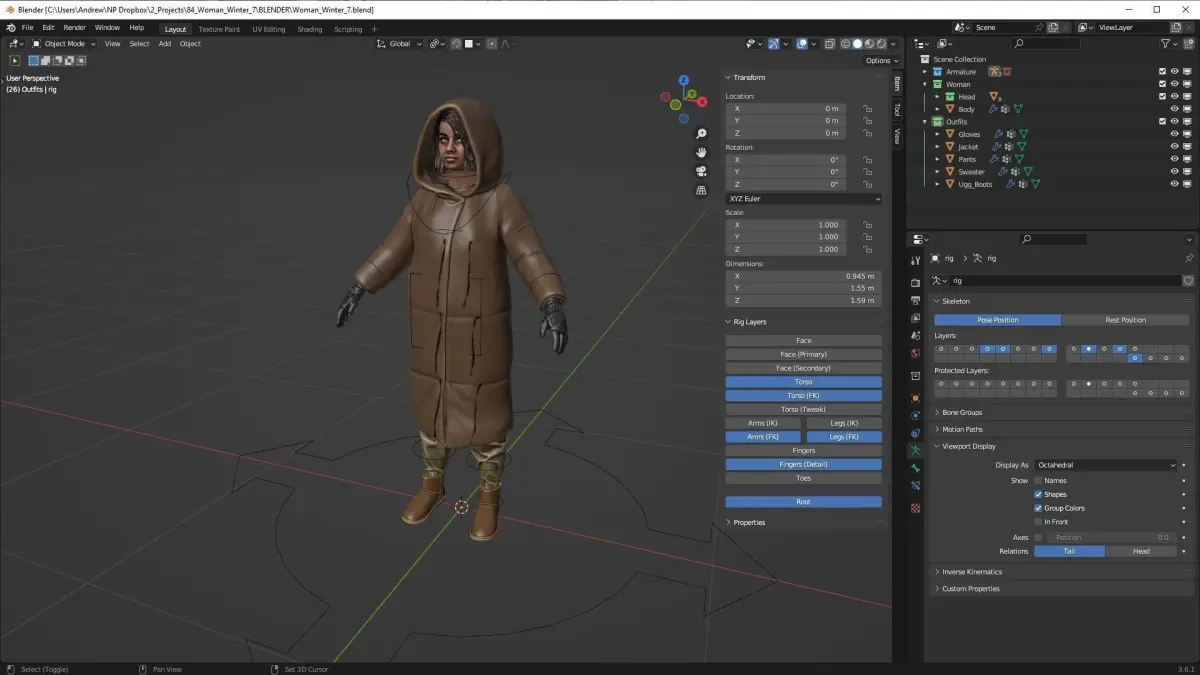1200x675 pixels.
Task: Switch to the Texture Paint workspace tab
Action: (219, 29)
